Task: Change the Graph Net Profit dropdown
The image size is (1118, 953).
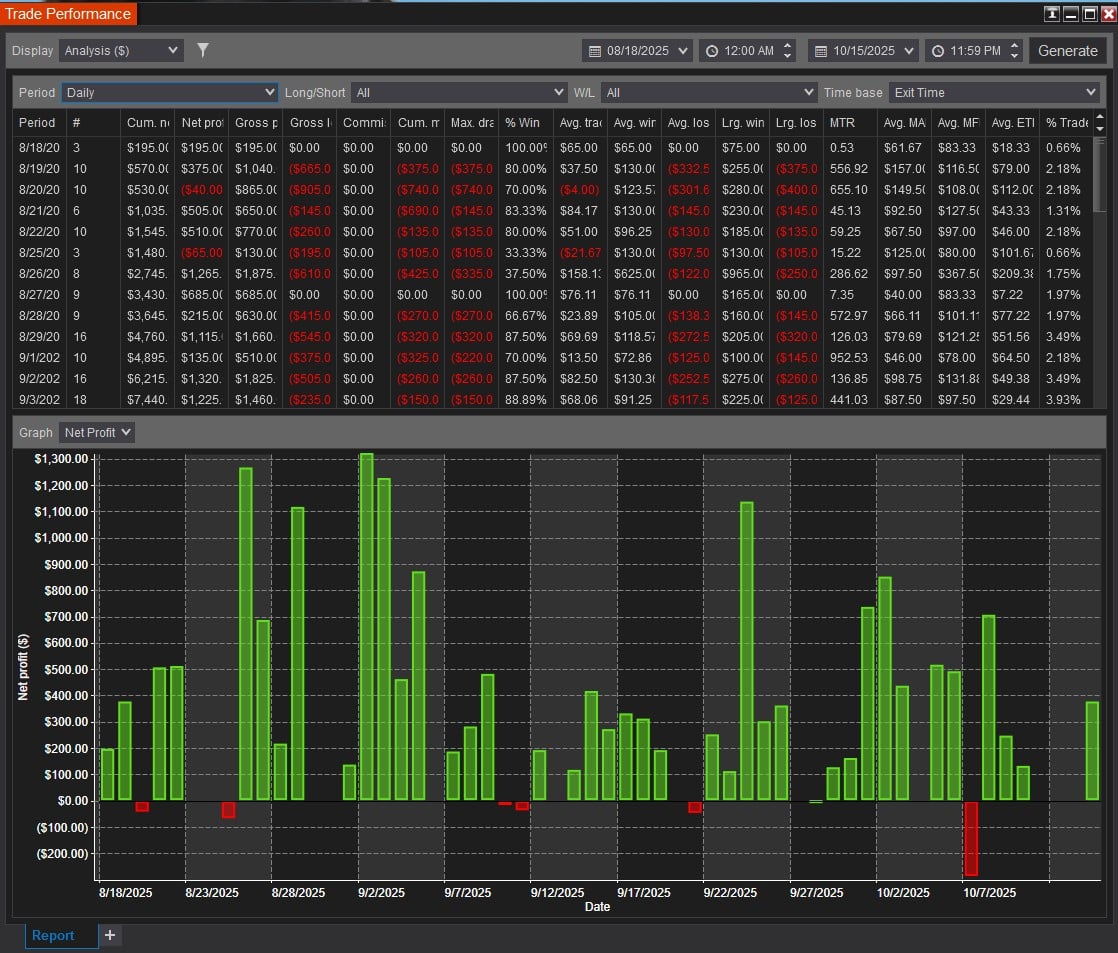Action: tap(97, 432)
